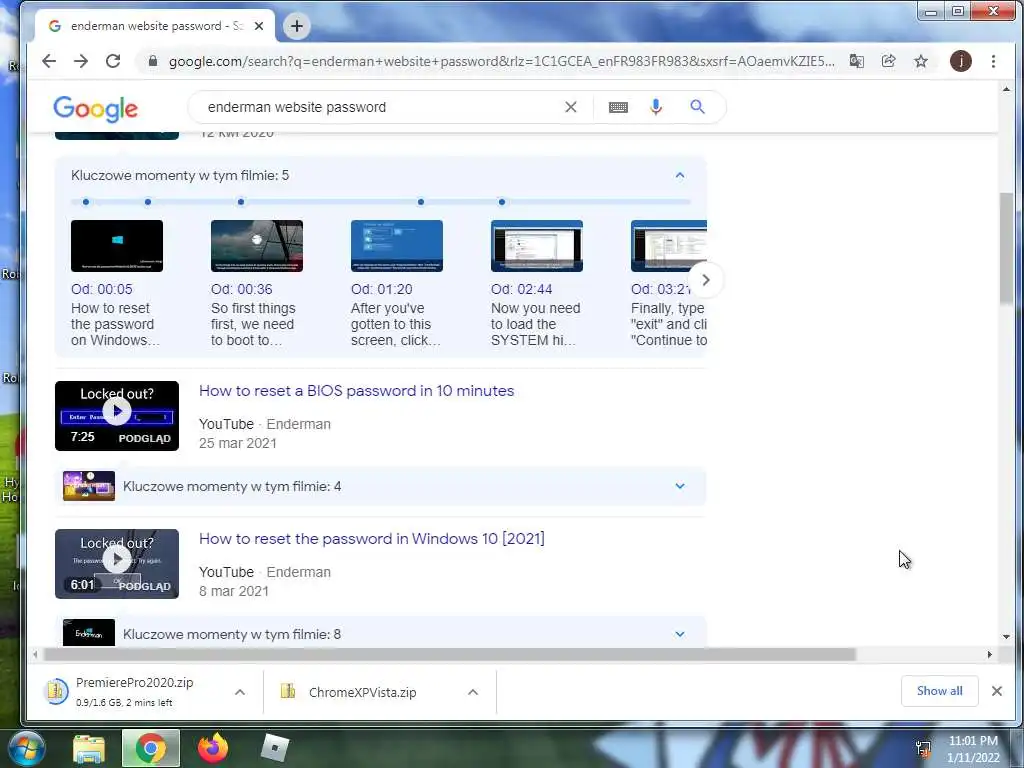
Task: Click the Od: 01:20 timestamp link
Action: pos(381,289)
